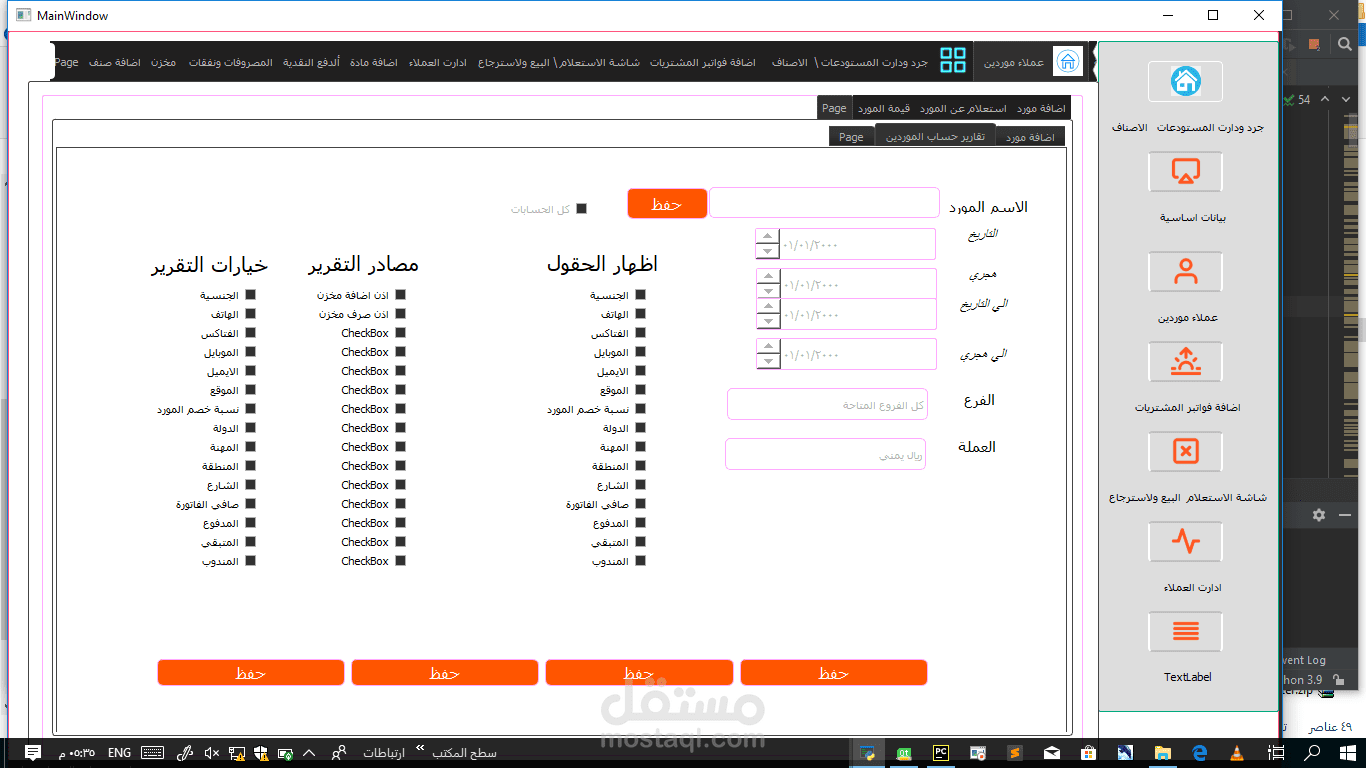
Task: Open the settings gear in the PyCharm window behind
Action: coord(1319,515)
